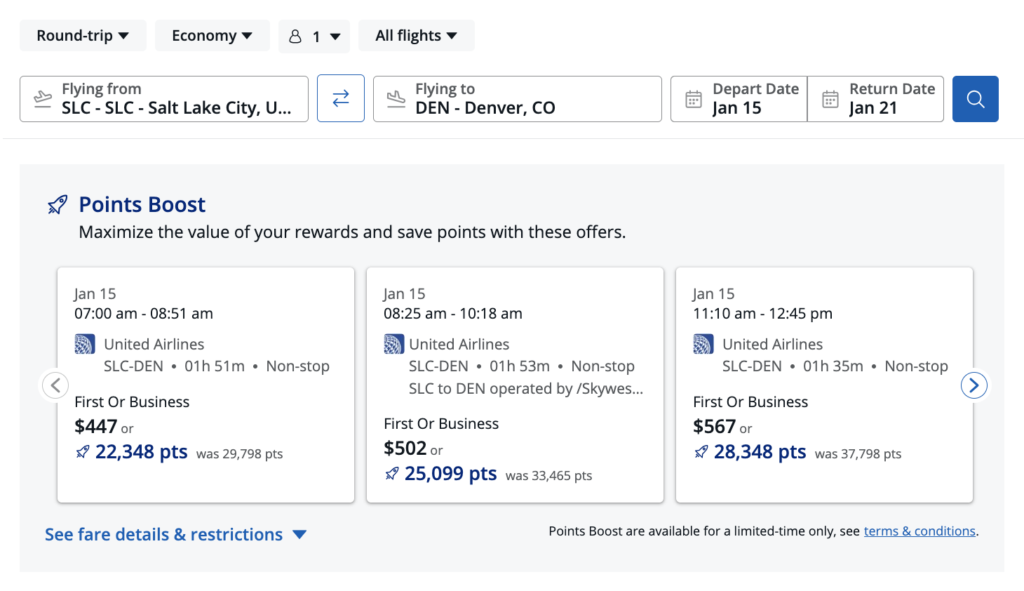Viewport: 1024px width, 591px height.
Task: Click the swap origin and destination arrows icon
Action: [x=342, y=98]
